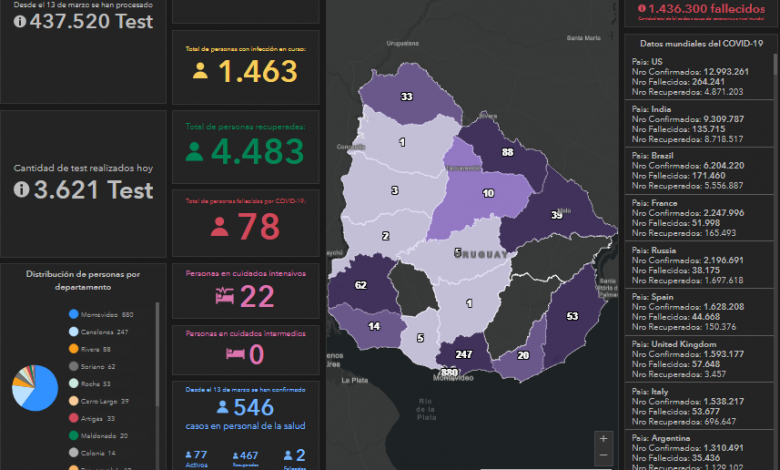Click the map region labeled 247

(x=464, y=355)
